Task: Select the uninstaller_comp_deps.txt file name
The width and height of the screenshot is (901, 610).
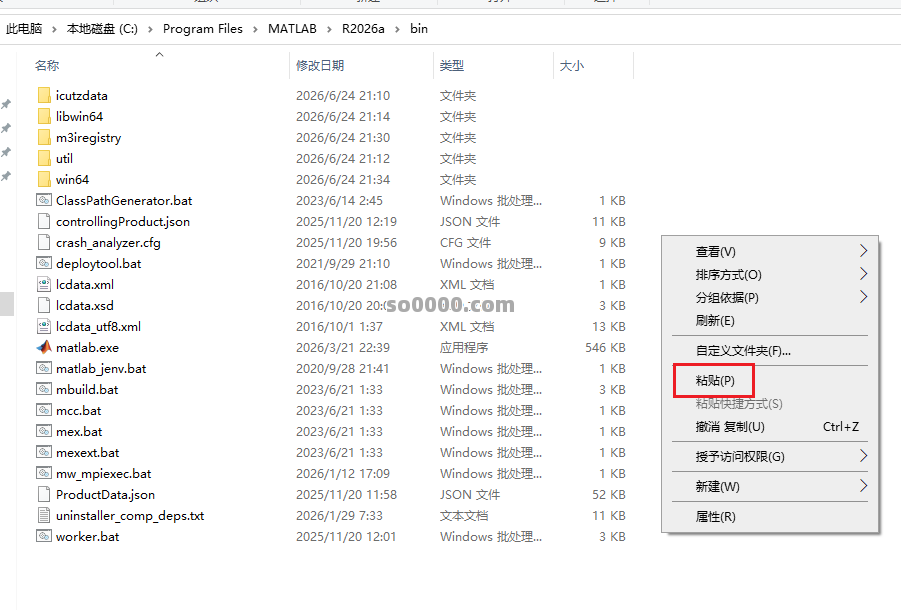Action: click(130, 516)
